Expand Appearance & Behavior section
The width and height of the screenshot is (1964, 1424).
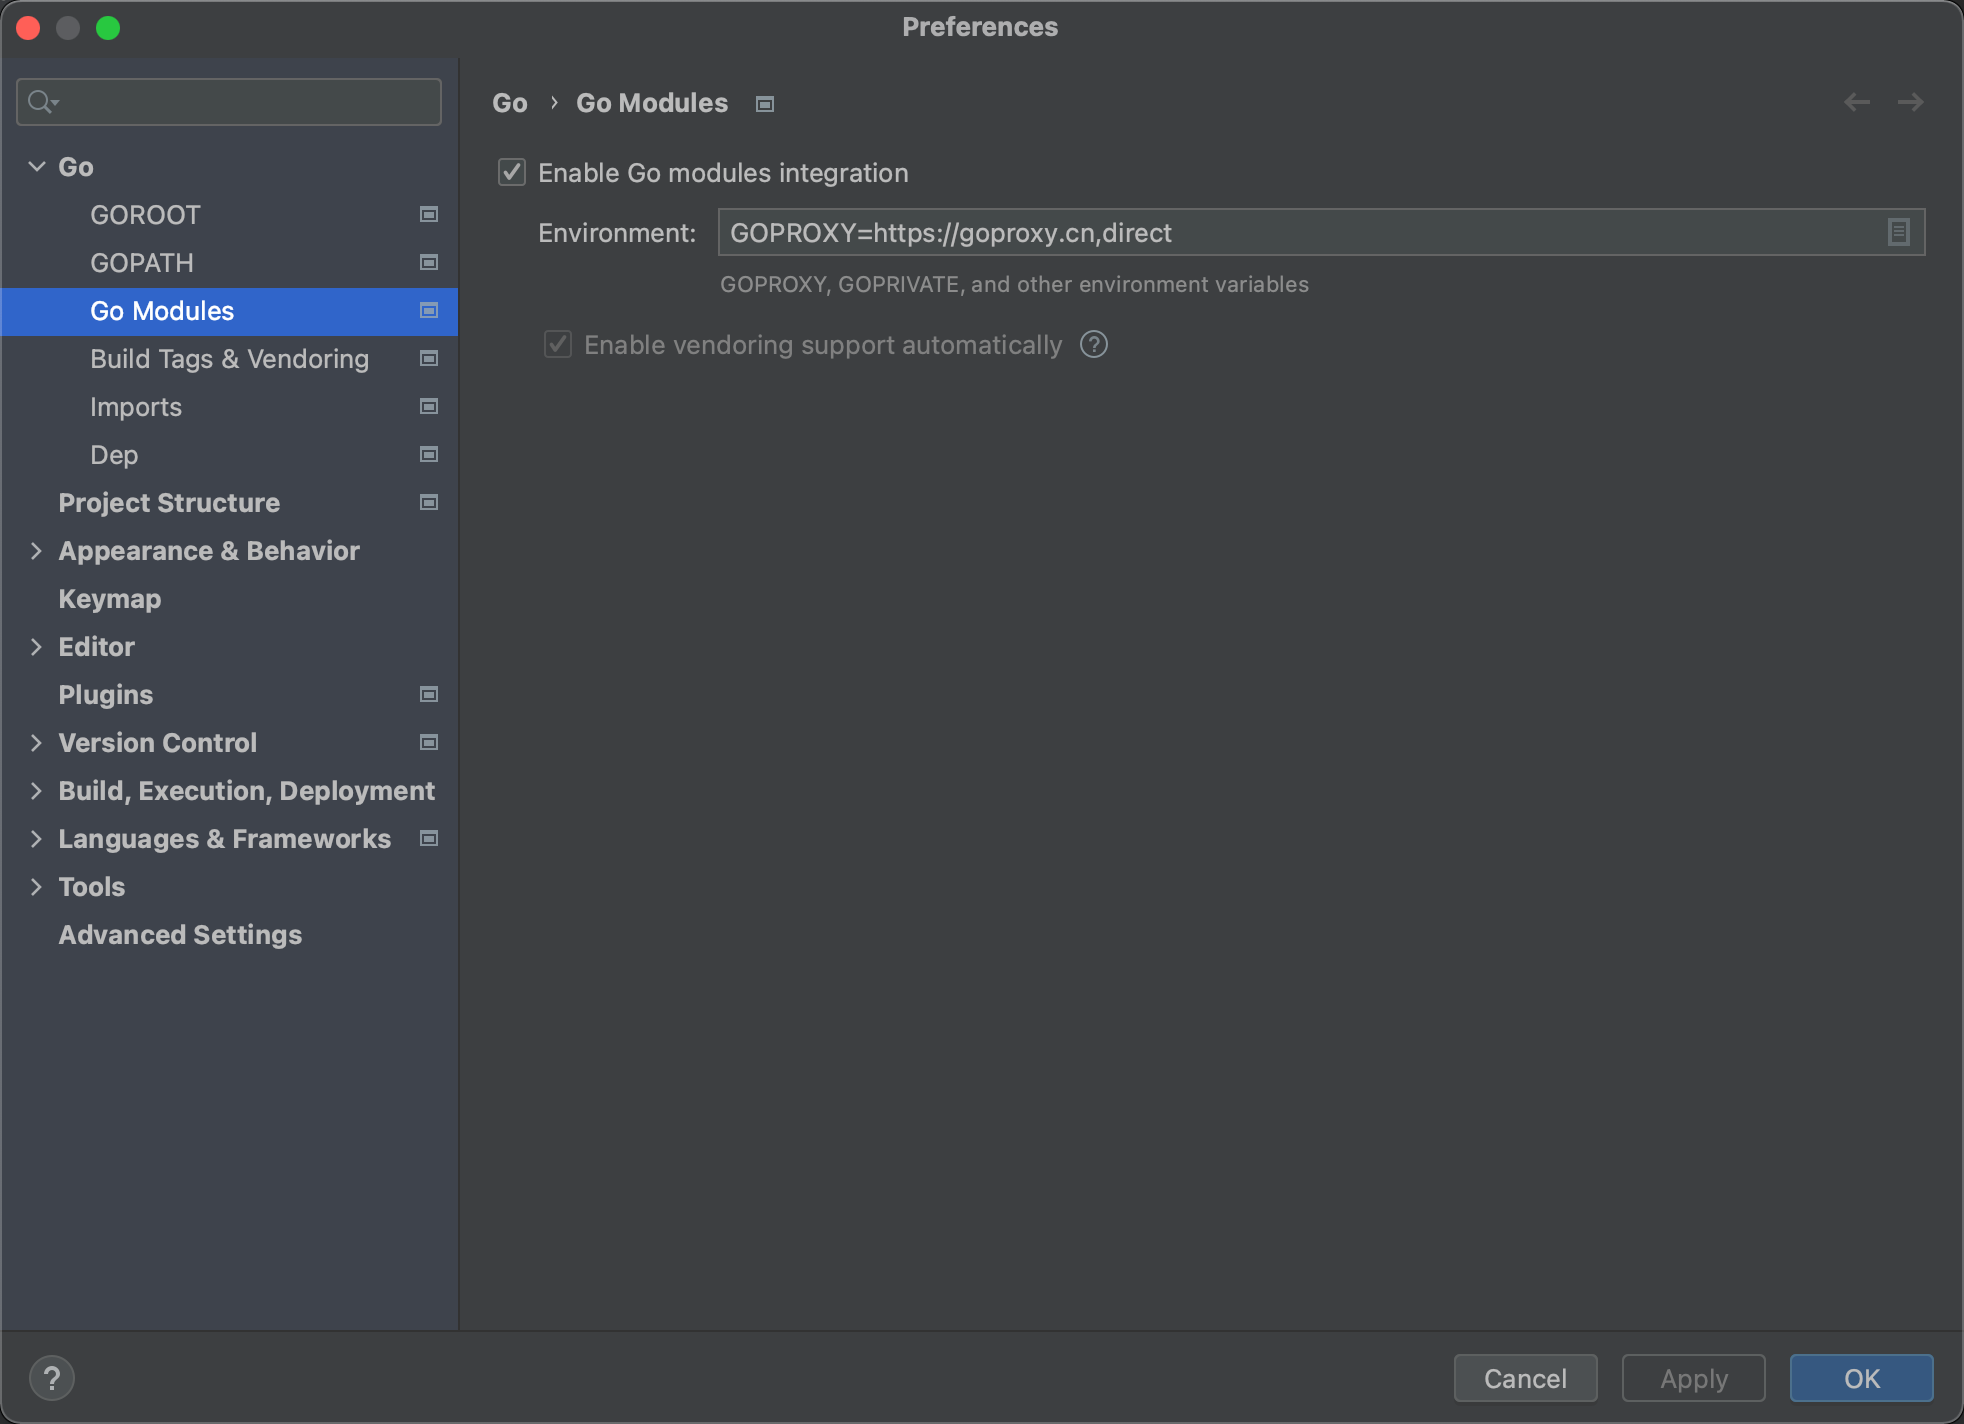(36, 550)
